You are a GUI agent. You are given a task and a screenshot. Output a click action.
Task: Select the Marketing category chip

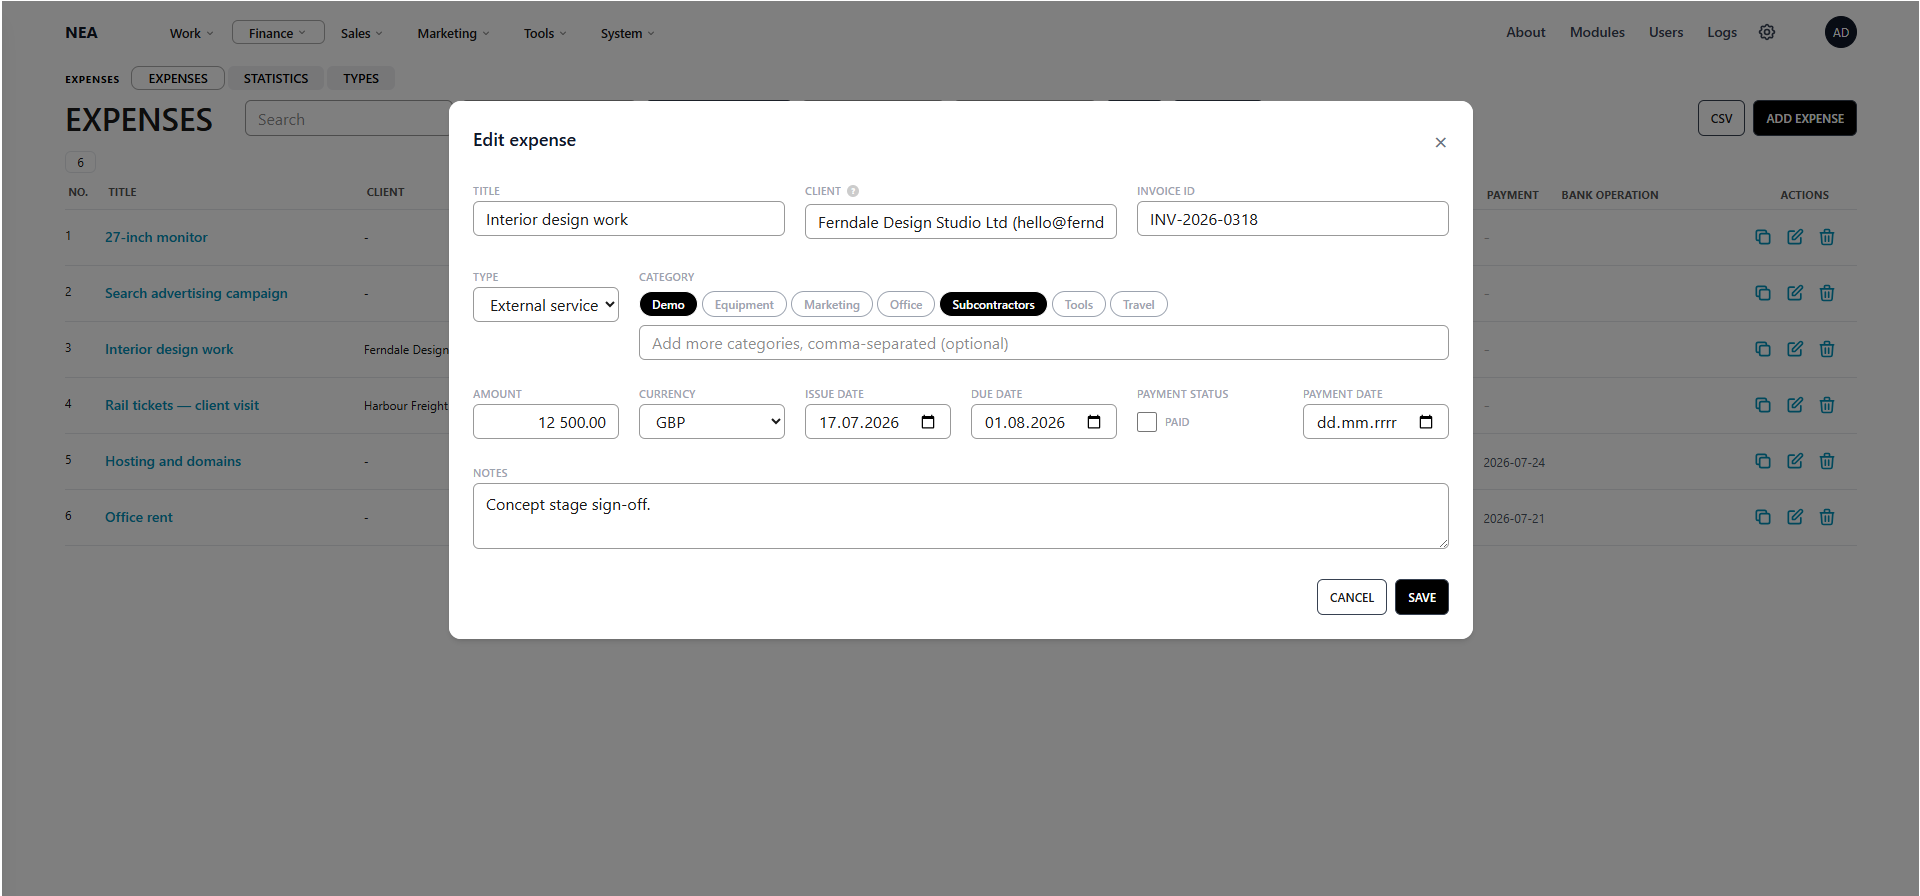832,305
